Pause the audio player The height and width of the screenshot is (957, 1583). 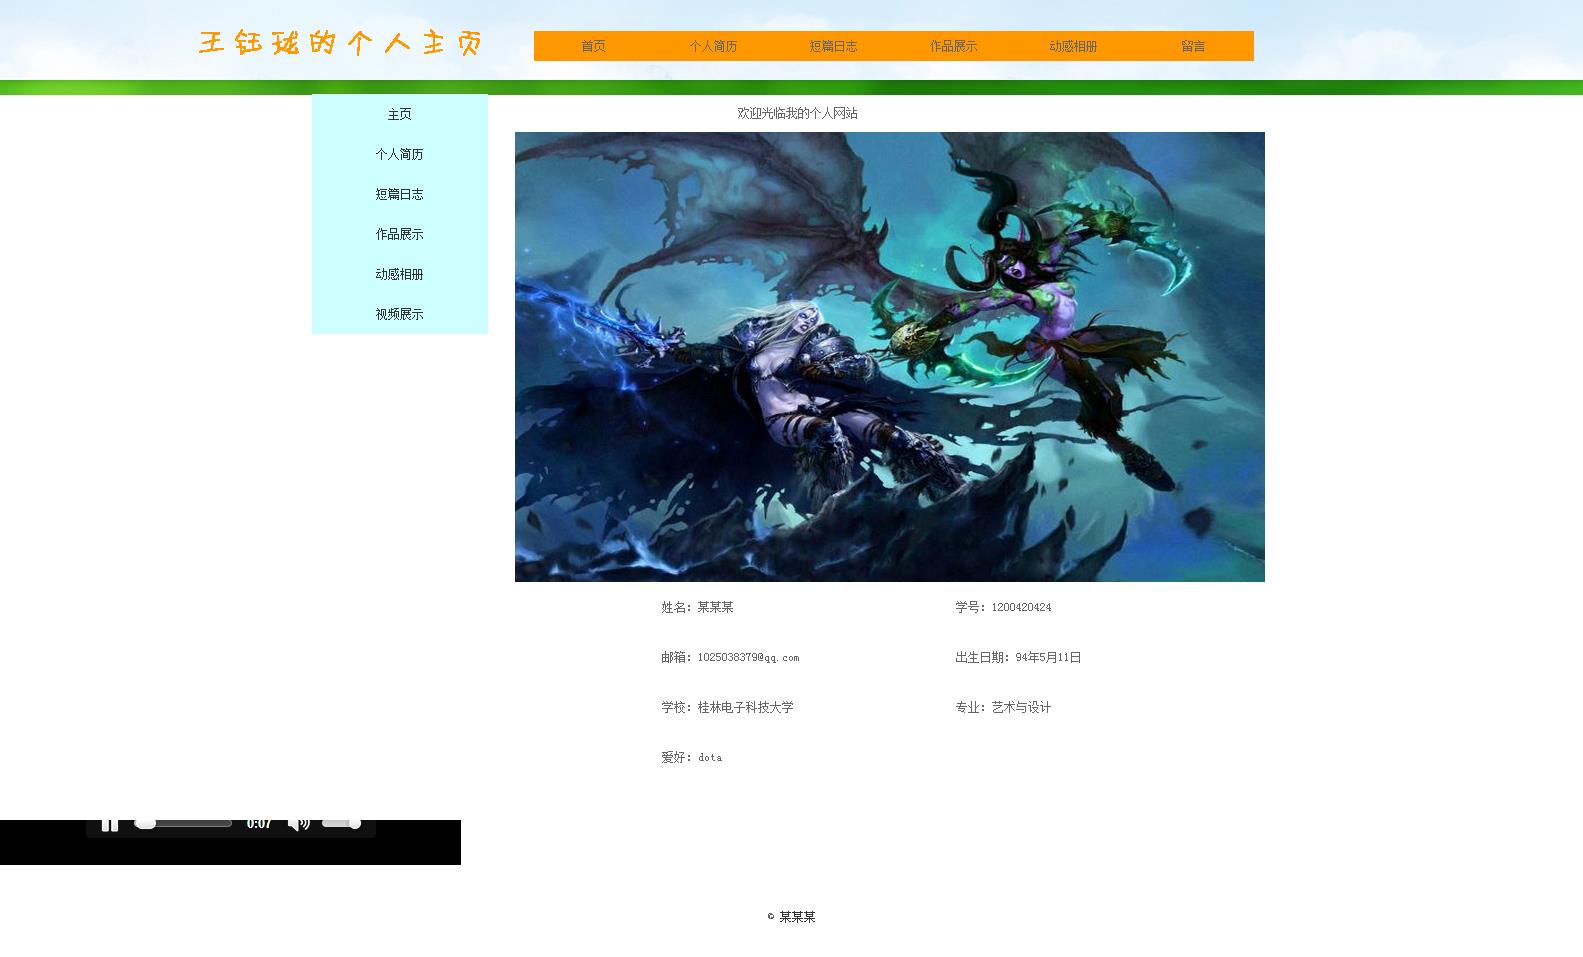point(110,824)
